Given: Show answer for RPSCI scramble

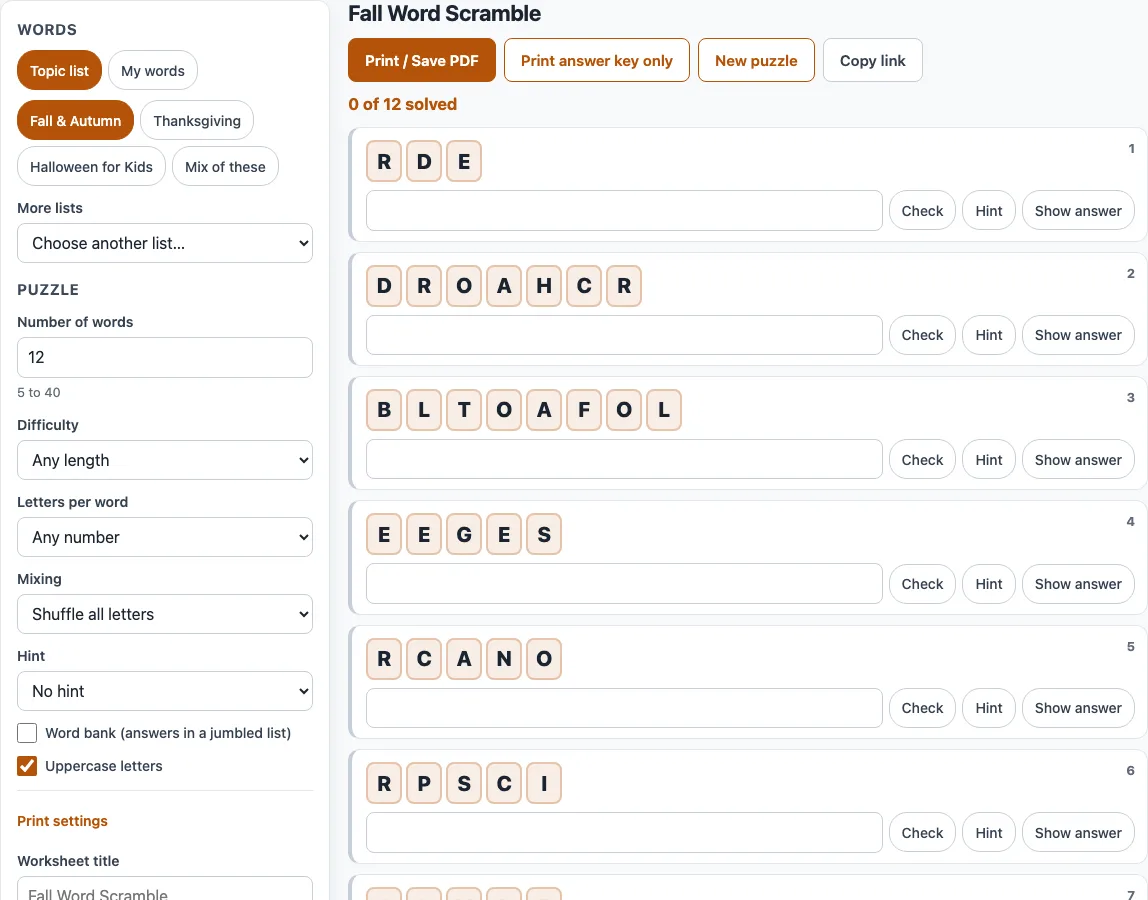Looking at the screenshot, I should click(x=1078, y=833).
